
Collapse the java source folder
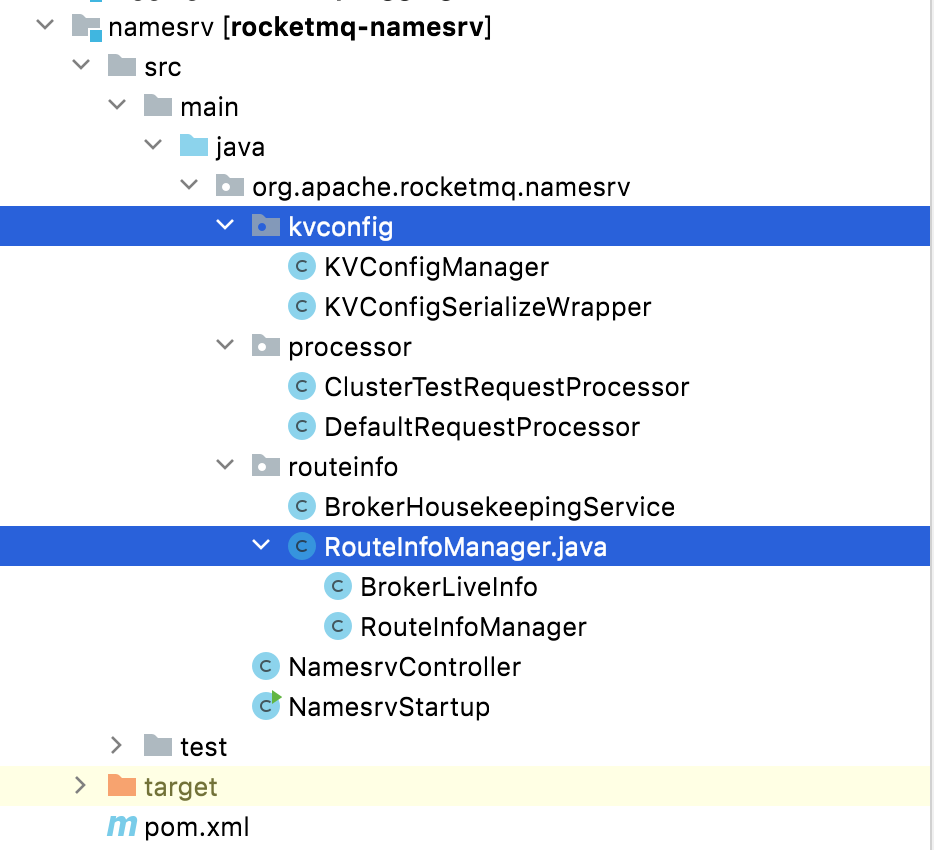153,144
